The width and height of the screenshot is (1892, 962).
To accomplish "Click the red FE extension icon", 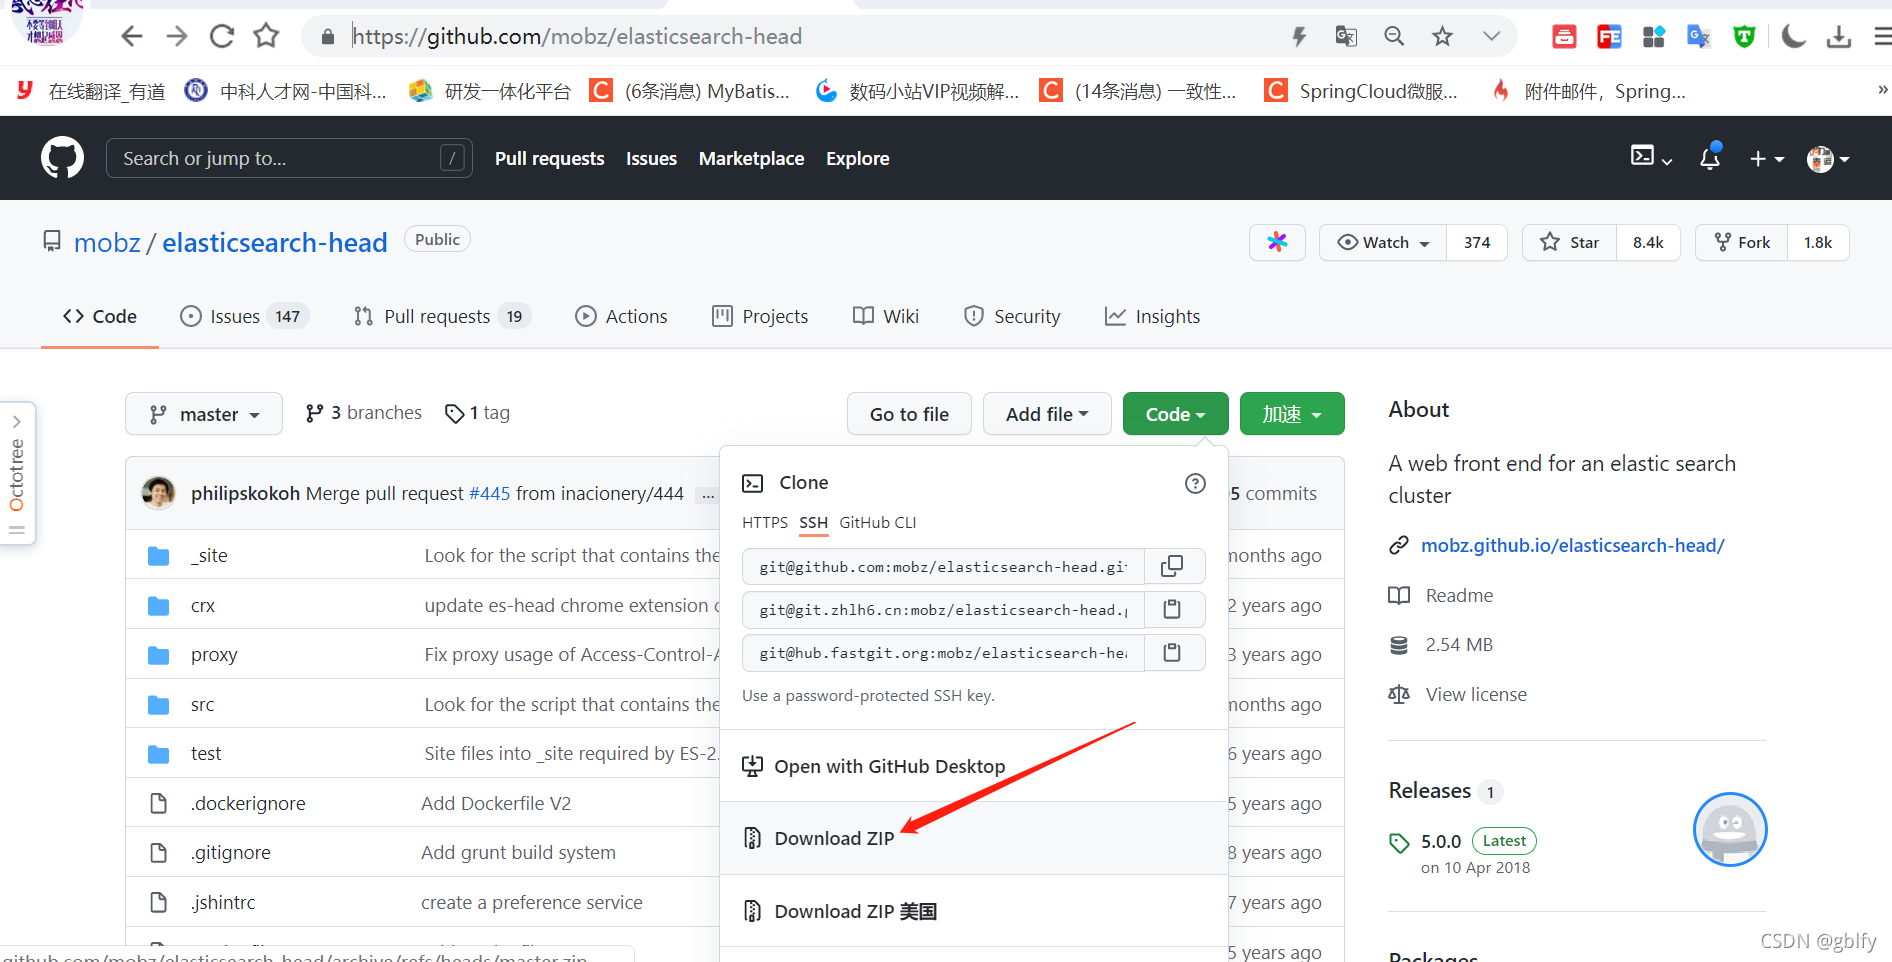I will point(1609,37).
